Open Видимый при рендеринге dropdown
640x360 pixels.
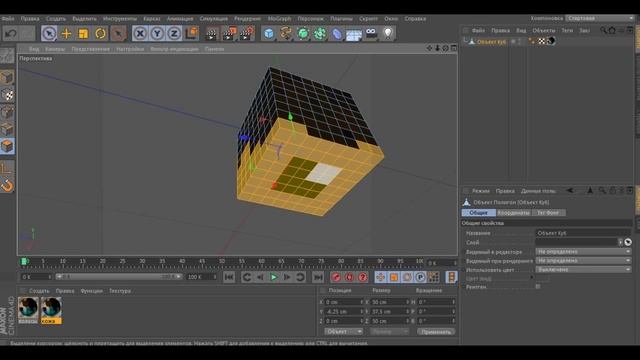pyautogui.click(x=583, y=260)
